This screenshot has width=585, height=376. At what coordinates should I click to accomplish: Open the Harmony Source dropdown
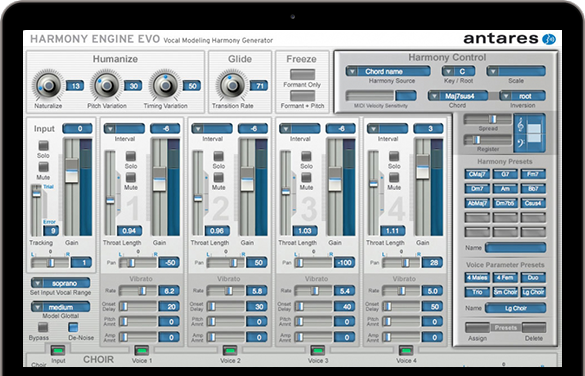tap(388, 71)
